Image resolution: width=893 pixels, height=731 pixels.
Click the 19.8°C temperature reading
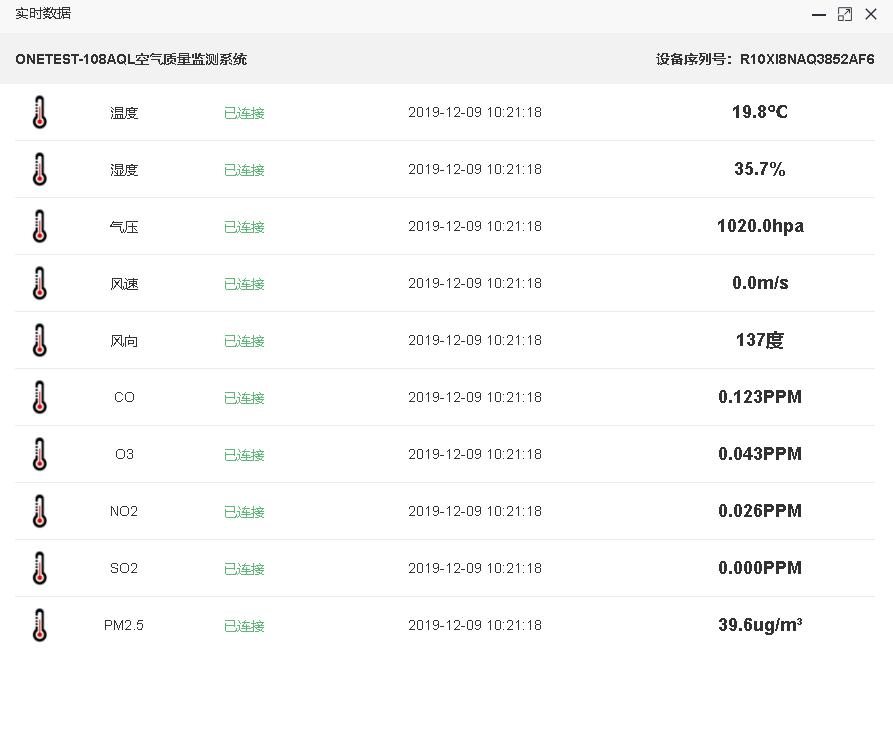[x=760, y=112]
